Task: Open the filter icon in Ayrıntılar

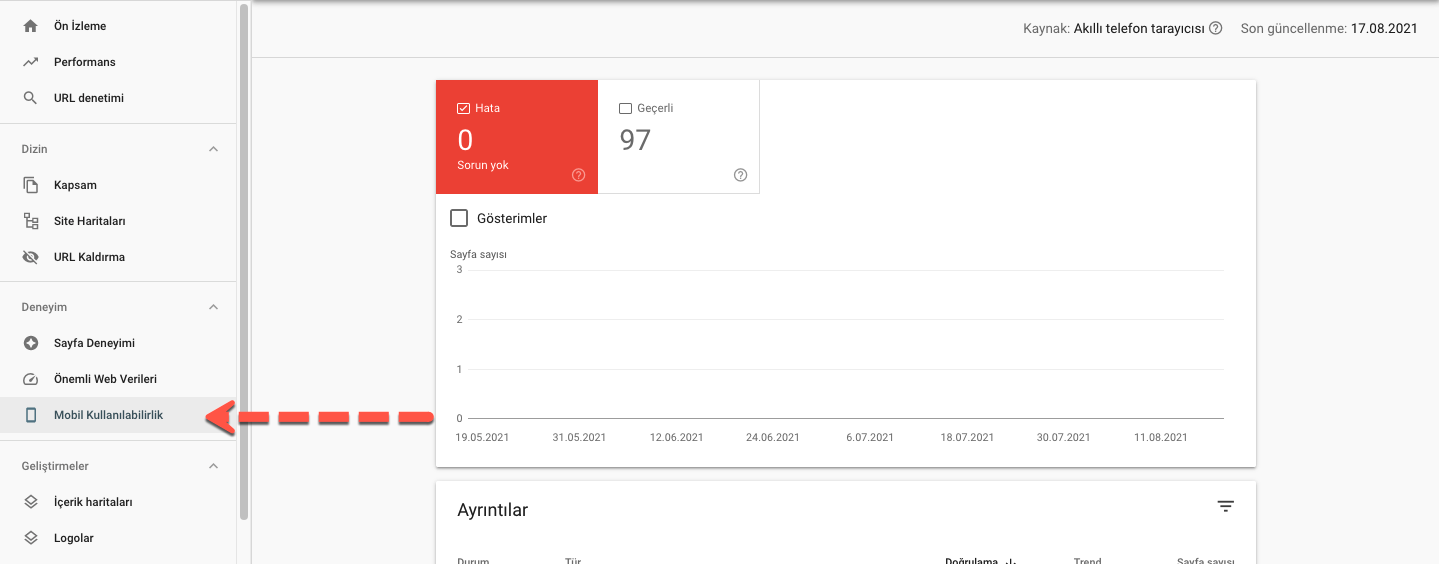Action: pyautogui.click(x=1225, y=507)
